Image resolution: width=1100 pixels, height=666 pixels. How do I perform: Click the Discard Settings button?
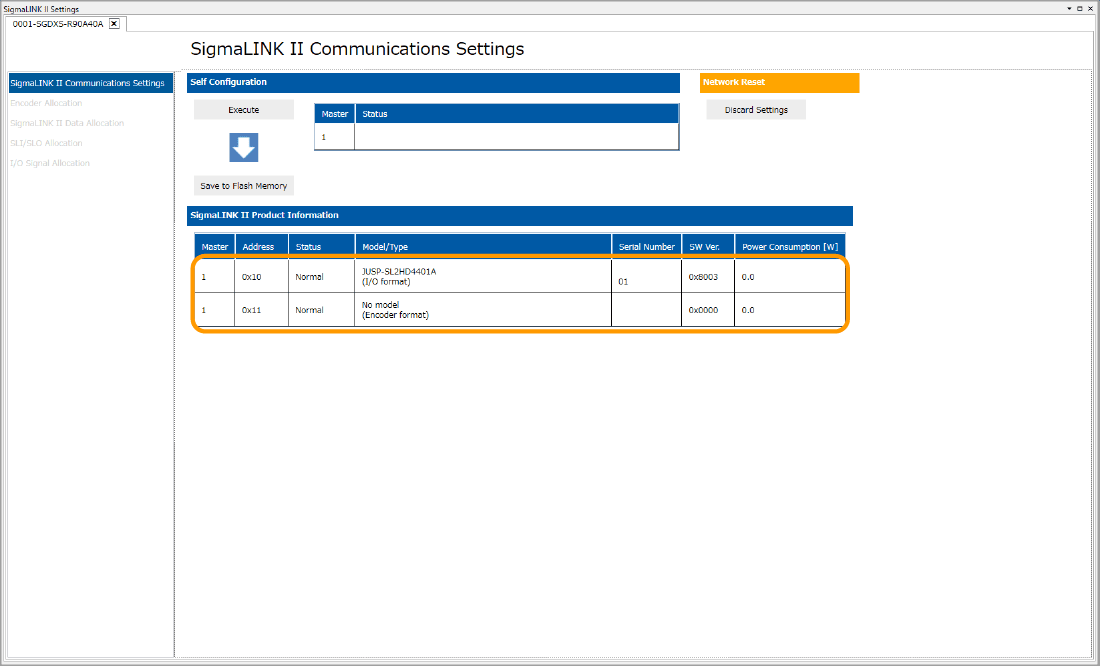click(x=756, y=110)
